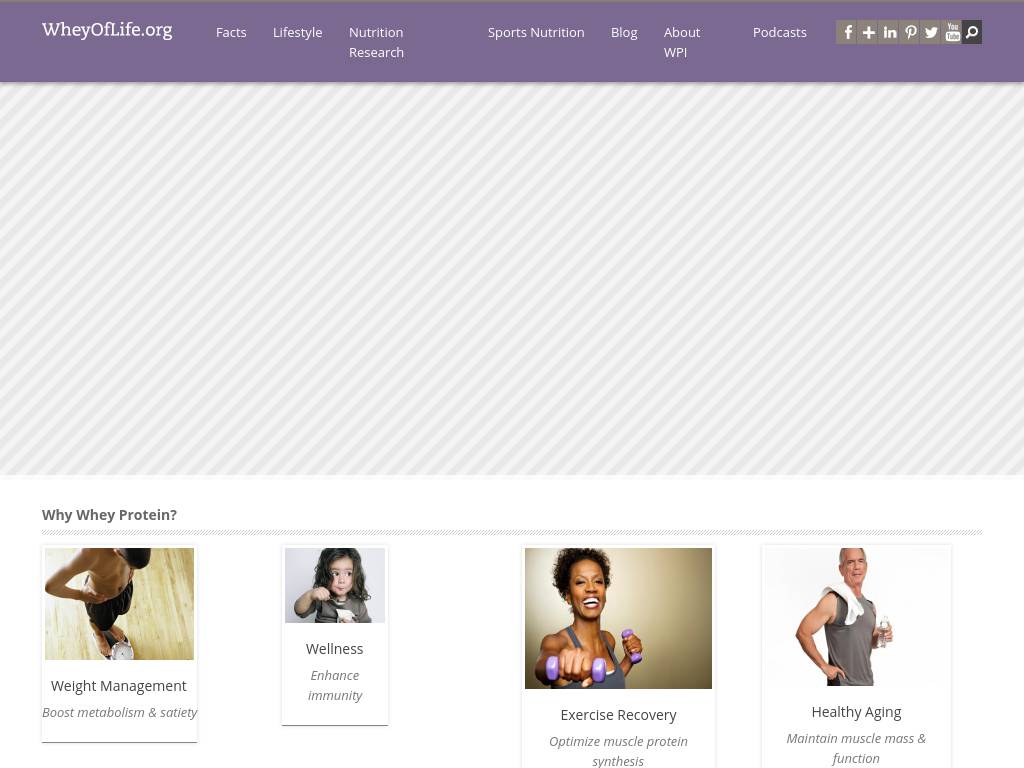This screenshot has width=1024, height=768.
Task: Click the search magnifier icon
Action: [x=972, y=32]
